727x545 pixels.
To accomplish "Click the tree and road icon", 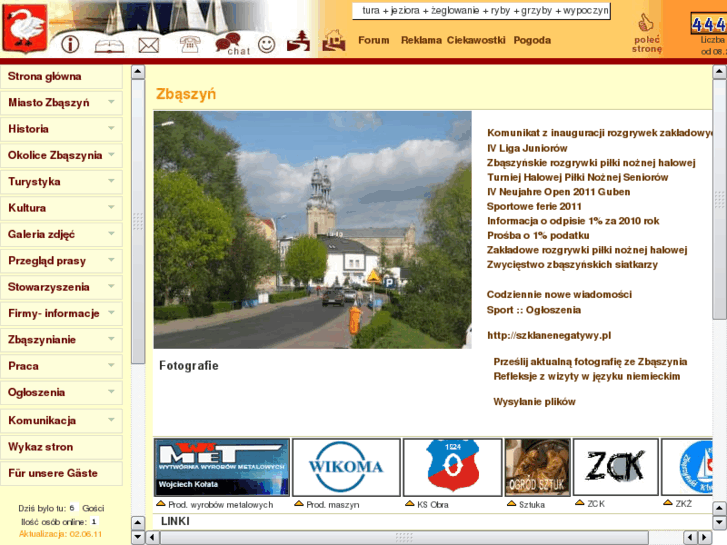I will coord(298,41).
